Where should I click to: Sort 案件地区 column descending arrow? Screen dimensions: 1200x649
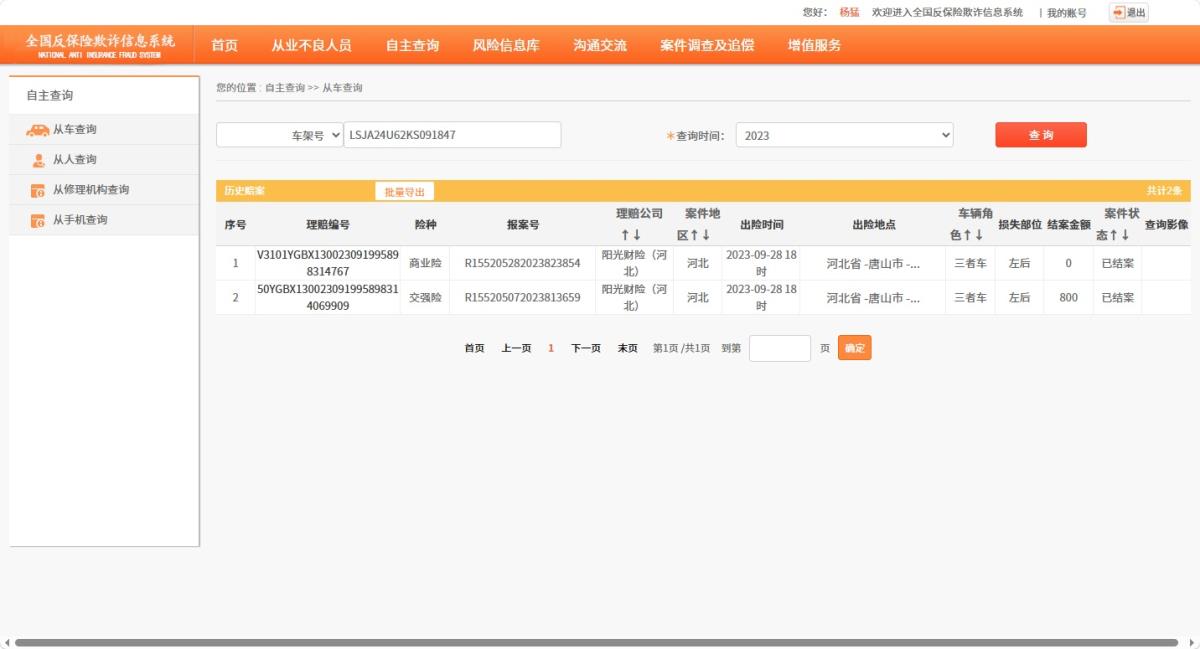[x=705, y=235]
